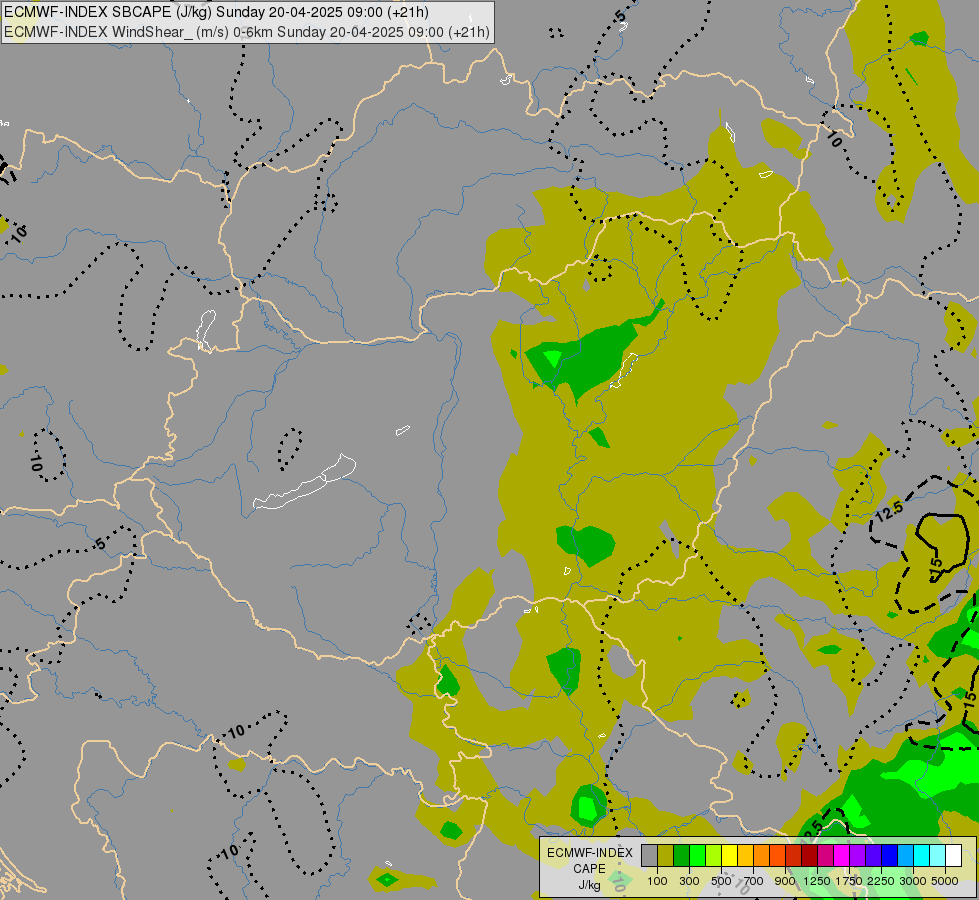Screen dimensions: 979x900
Task: Click the SBCAPE (J/kg) title line
Action: pos(216,12)
